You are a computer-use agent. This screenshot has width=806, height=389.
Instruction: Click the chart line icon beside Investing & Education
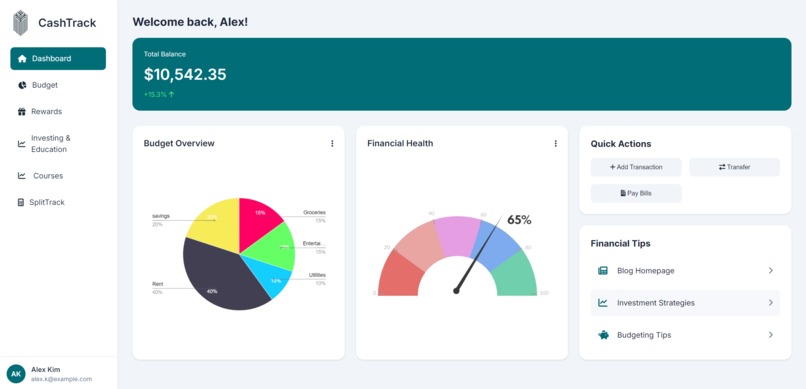click(22, 144)
